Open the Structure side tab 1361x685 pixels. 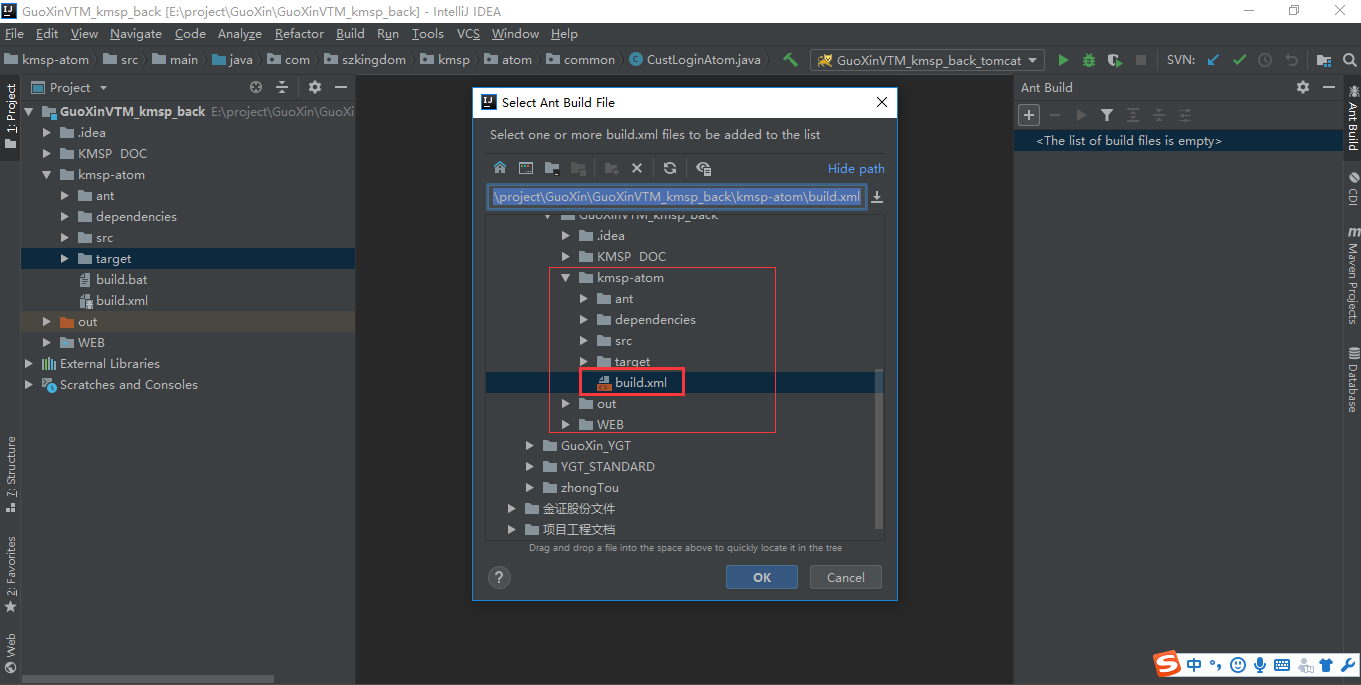point(11,474)
